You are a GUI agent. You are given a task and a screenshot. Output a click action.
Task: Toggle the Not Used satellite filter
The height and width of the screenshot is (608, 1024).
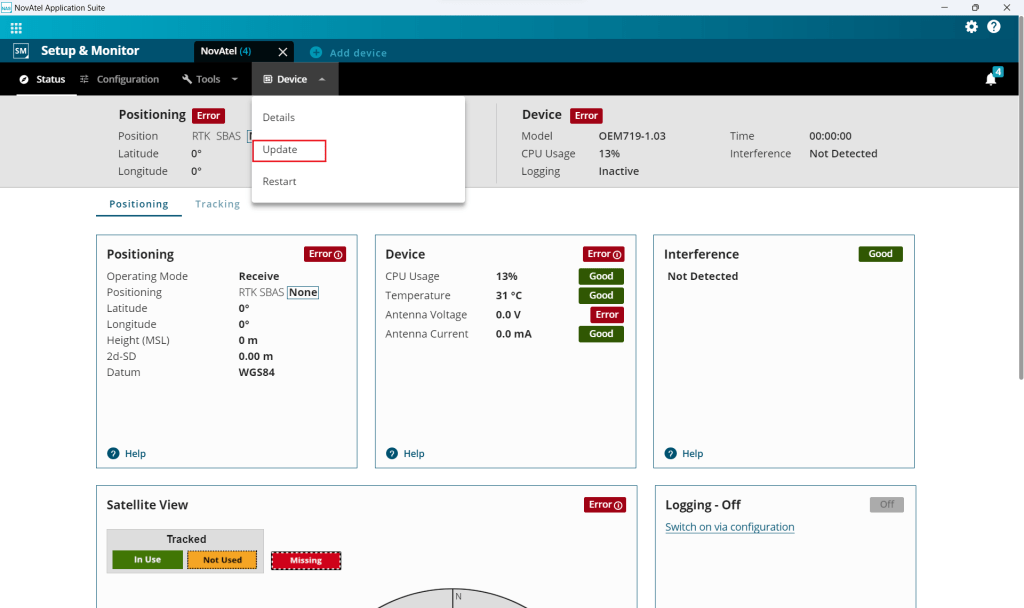point(222,560)
